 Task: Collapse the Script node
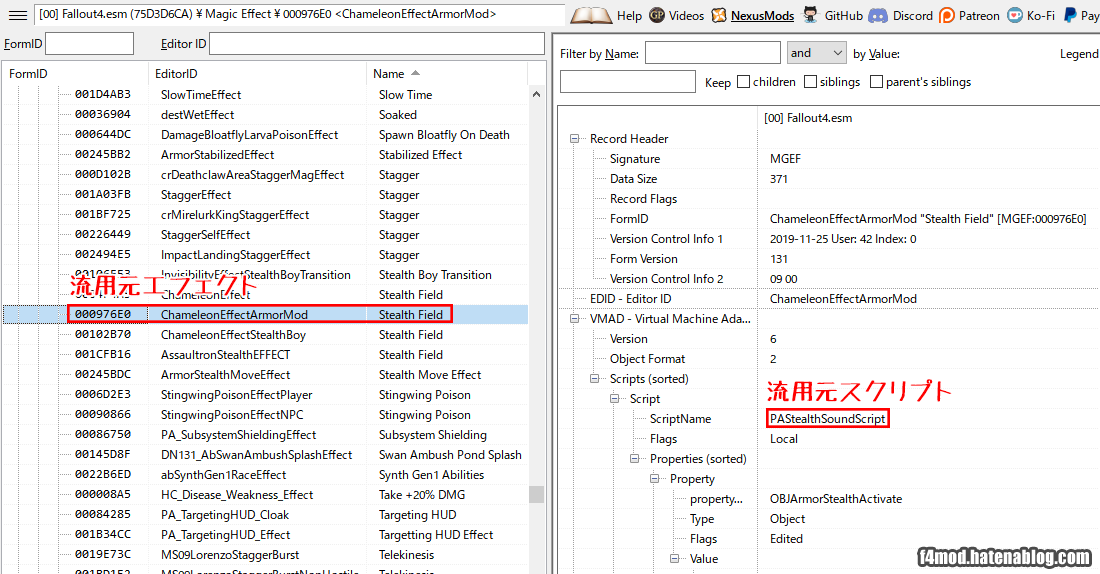pos(614,399)
